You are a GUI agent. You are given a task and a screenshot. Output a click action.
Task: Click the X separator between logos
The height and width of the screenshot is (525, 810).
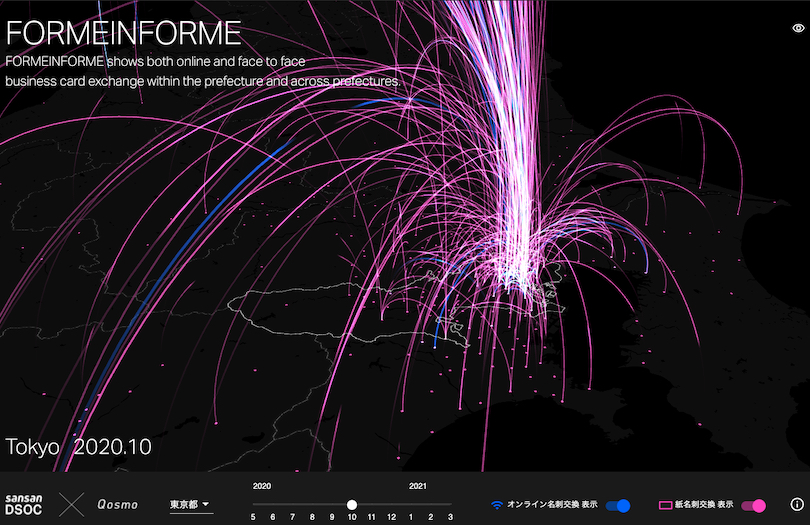coord(71,505)
